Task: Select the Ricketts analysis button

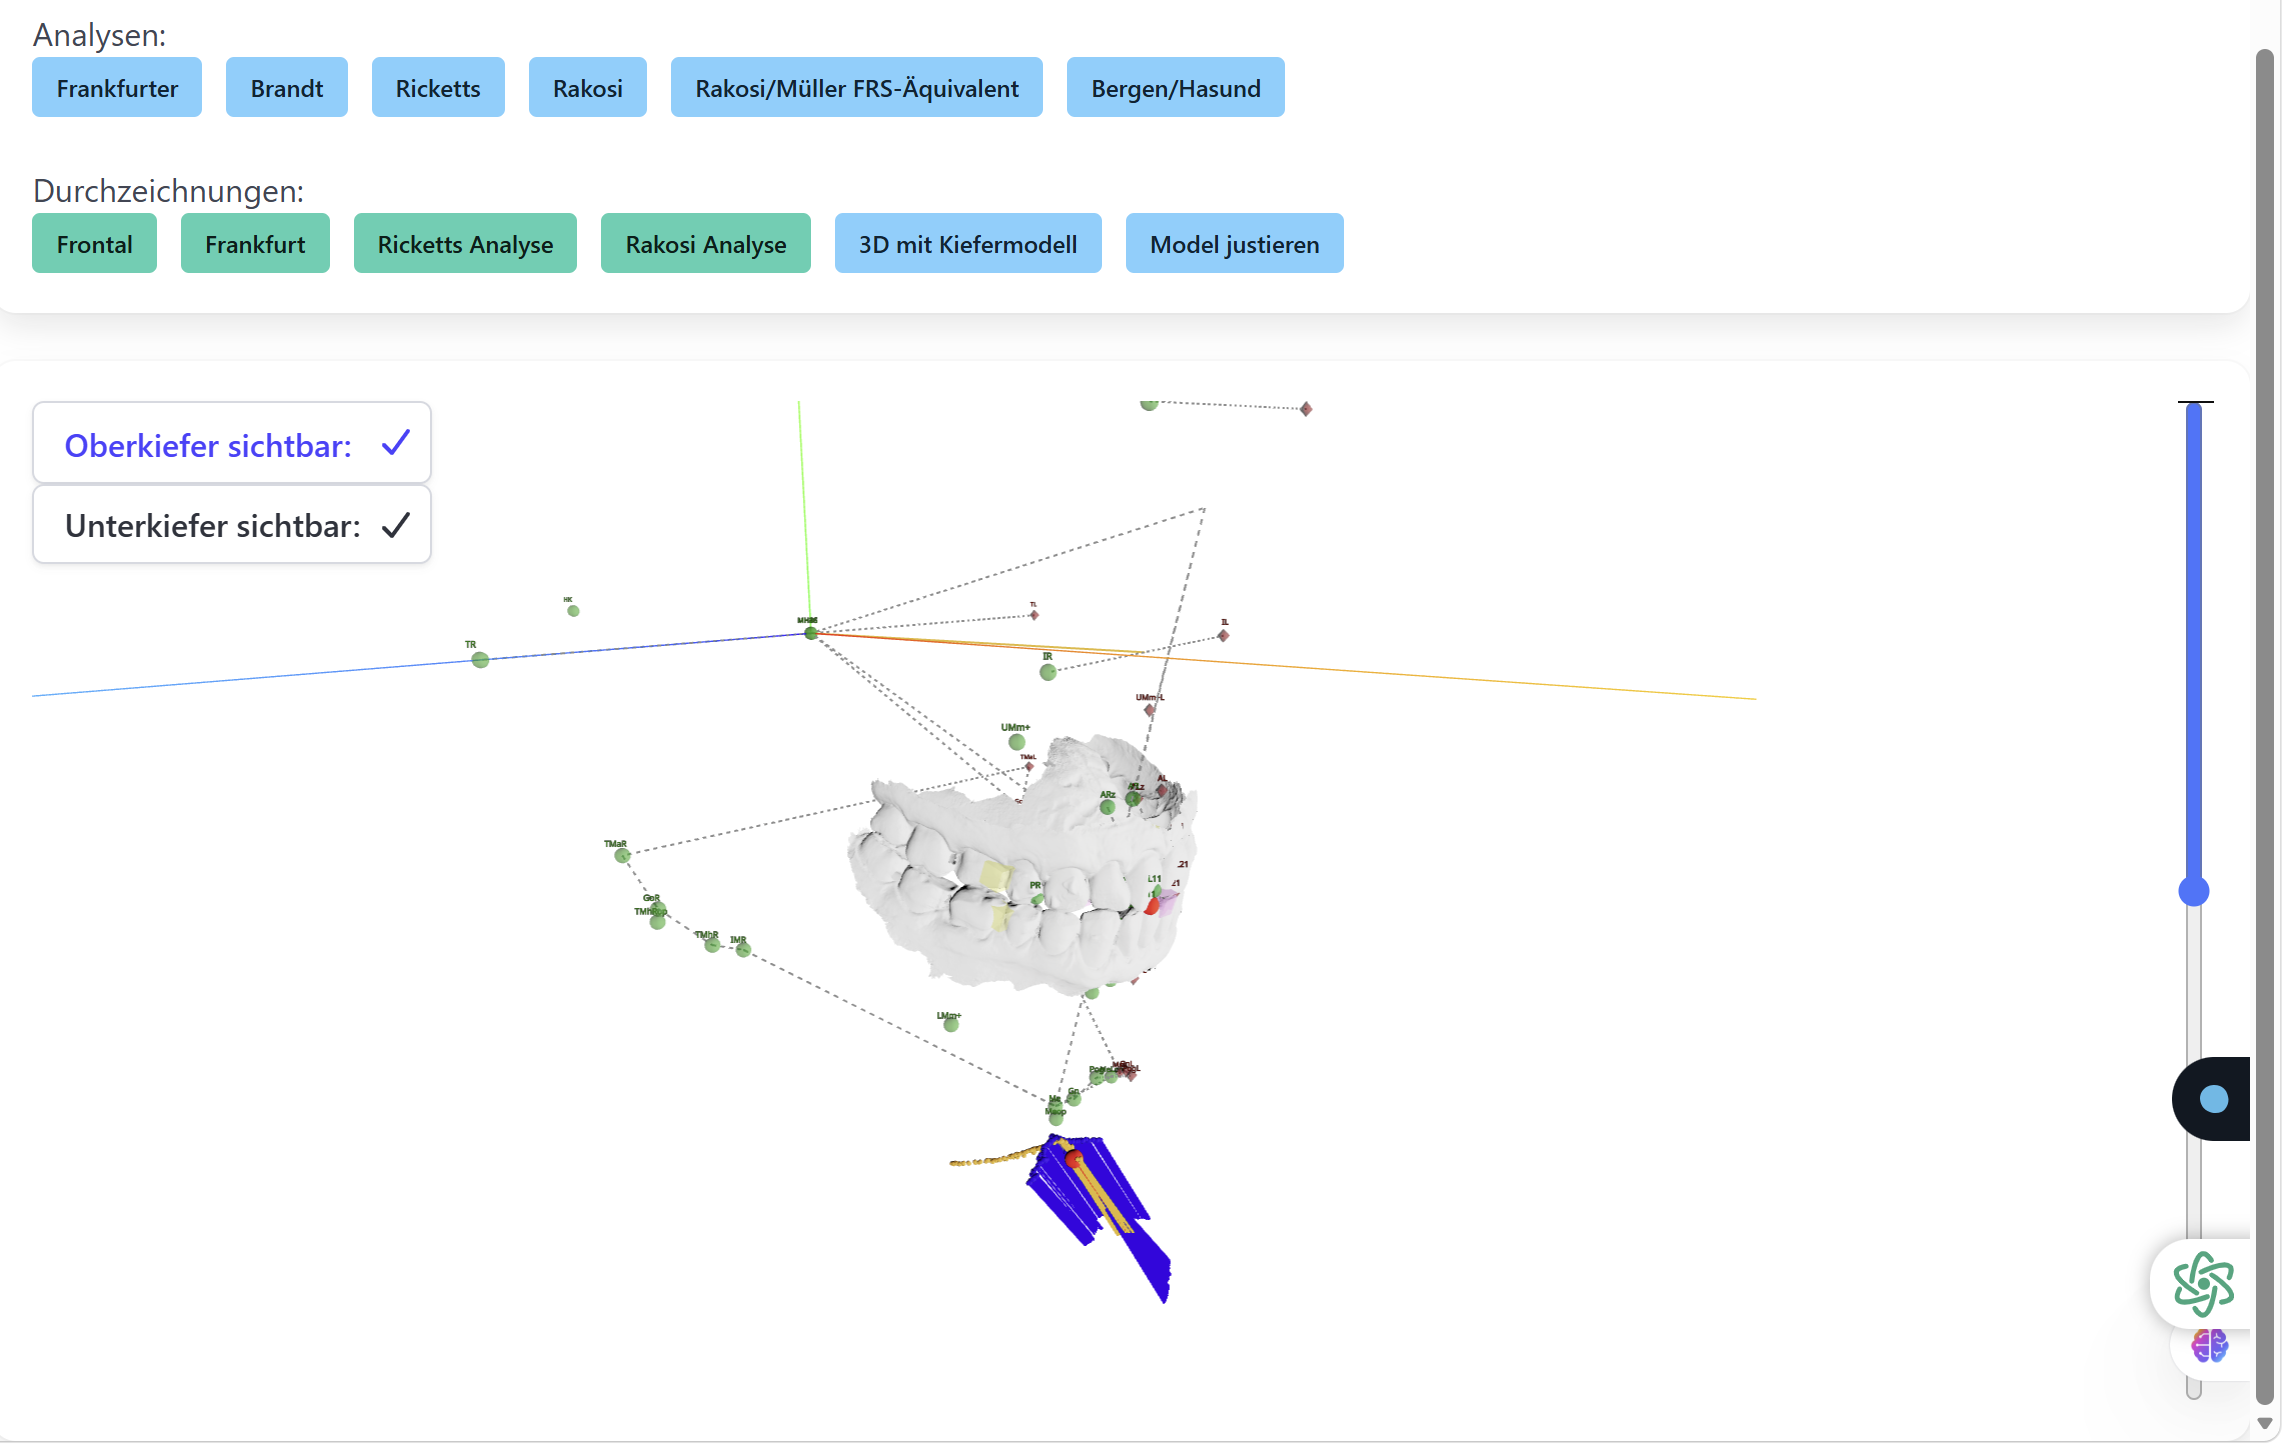Action: (438, 88)
